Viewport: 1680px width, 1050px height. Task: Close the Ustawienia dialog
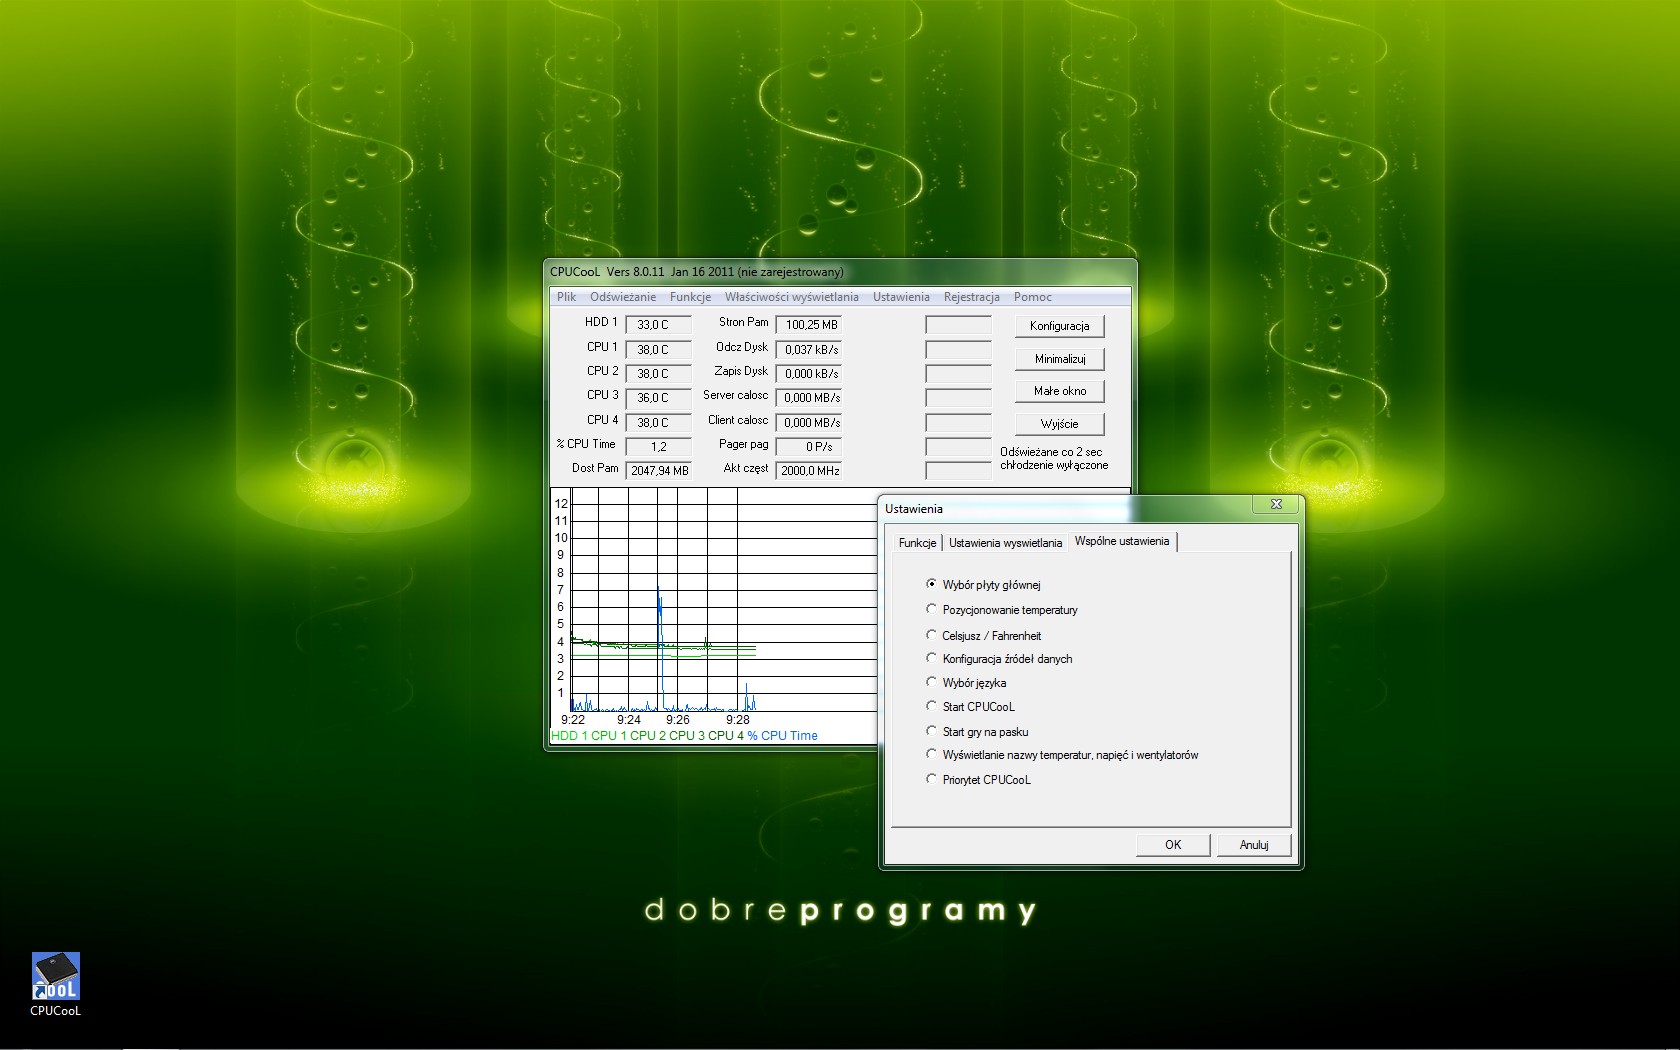1276,505
